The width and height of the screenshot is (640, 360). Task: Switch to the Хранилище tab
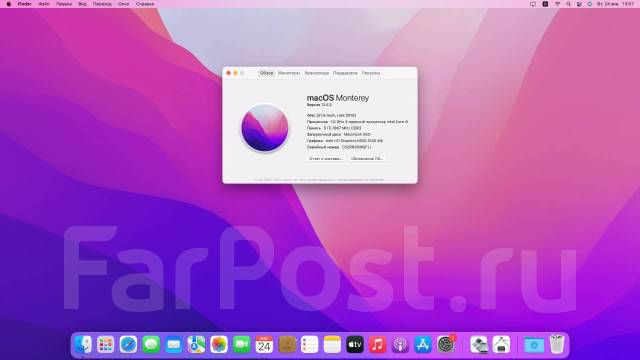(316, 73)
